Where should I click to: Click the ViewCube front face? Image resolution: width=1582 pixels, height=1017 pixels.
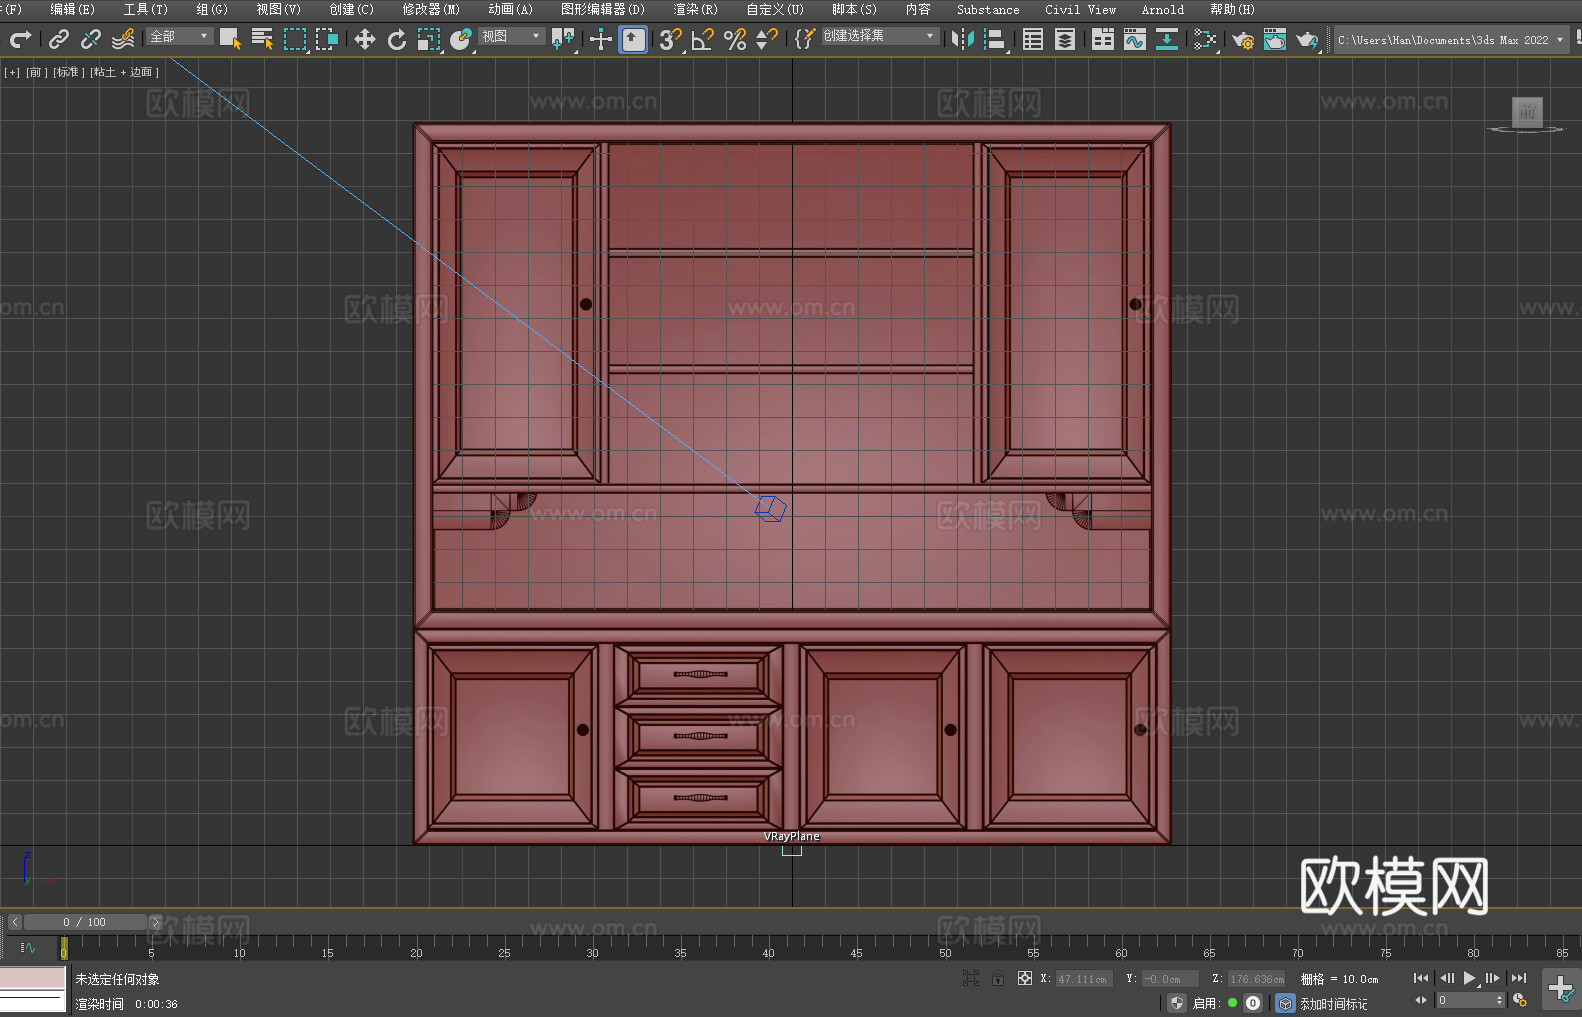tap(1527, 111)
